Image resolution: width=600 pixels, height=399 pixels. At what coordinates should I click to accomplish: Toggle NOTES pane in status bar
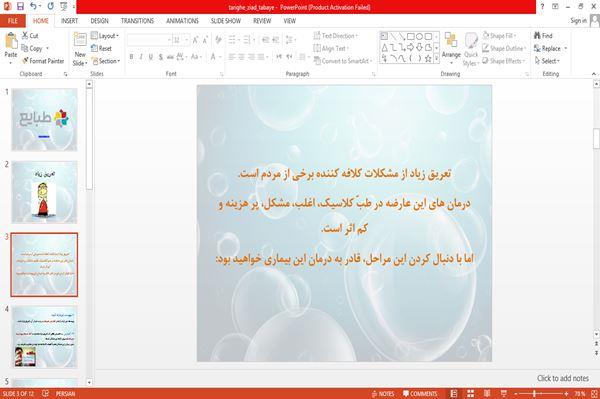pyautogui.click(x=383, y=393)
